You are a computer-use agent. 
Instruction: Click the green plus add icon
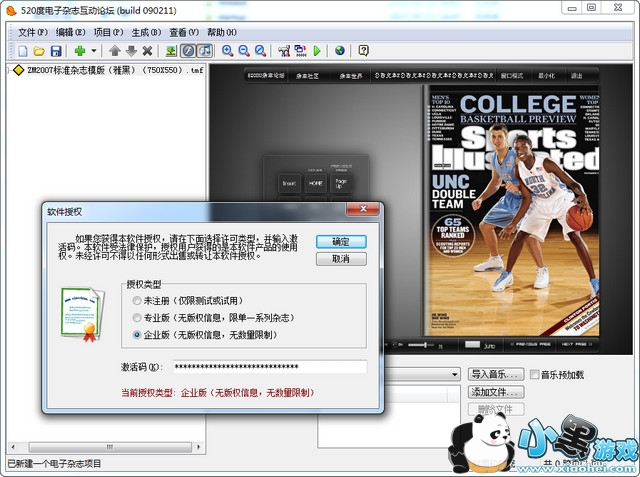coord(80,50)
